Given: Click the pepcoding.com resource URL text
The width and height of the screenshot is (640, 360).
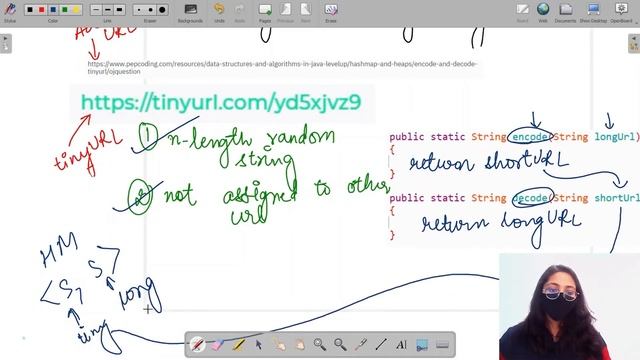Looking at the screenshot, I should tap(282, 67).
